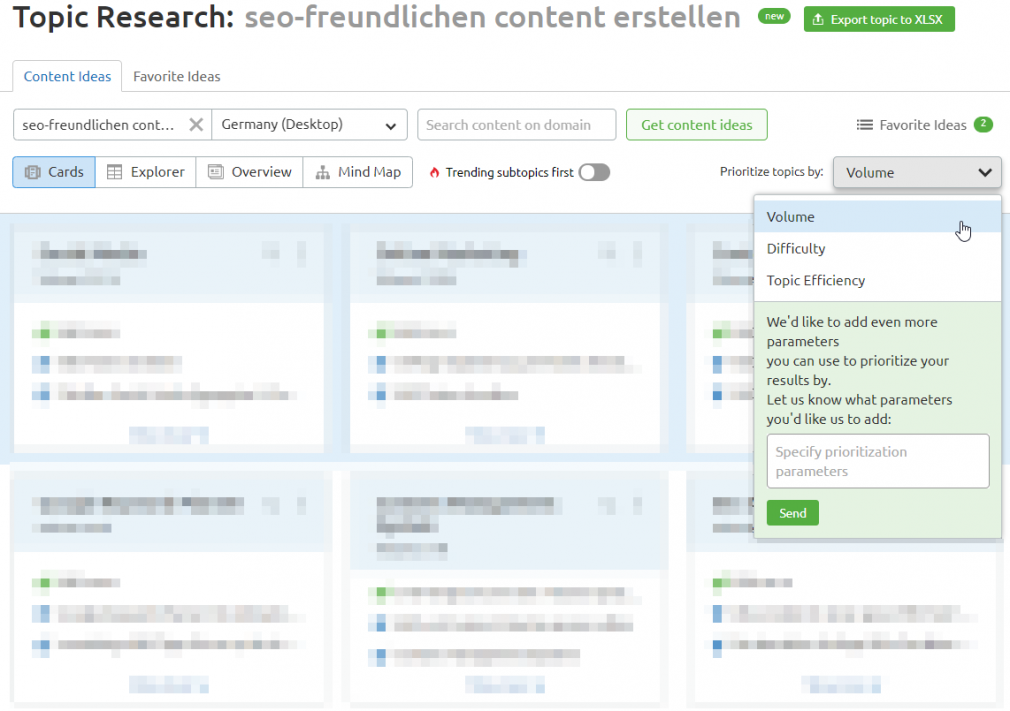The image size is (1010, 711).
Task: Click the green Send button
Action: 792,513
